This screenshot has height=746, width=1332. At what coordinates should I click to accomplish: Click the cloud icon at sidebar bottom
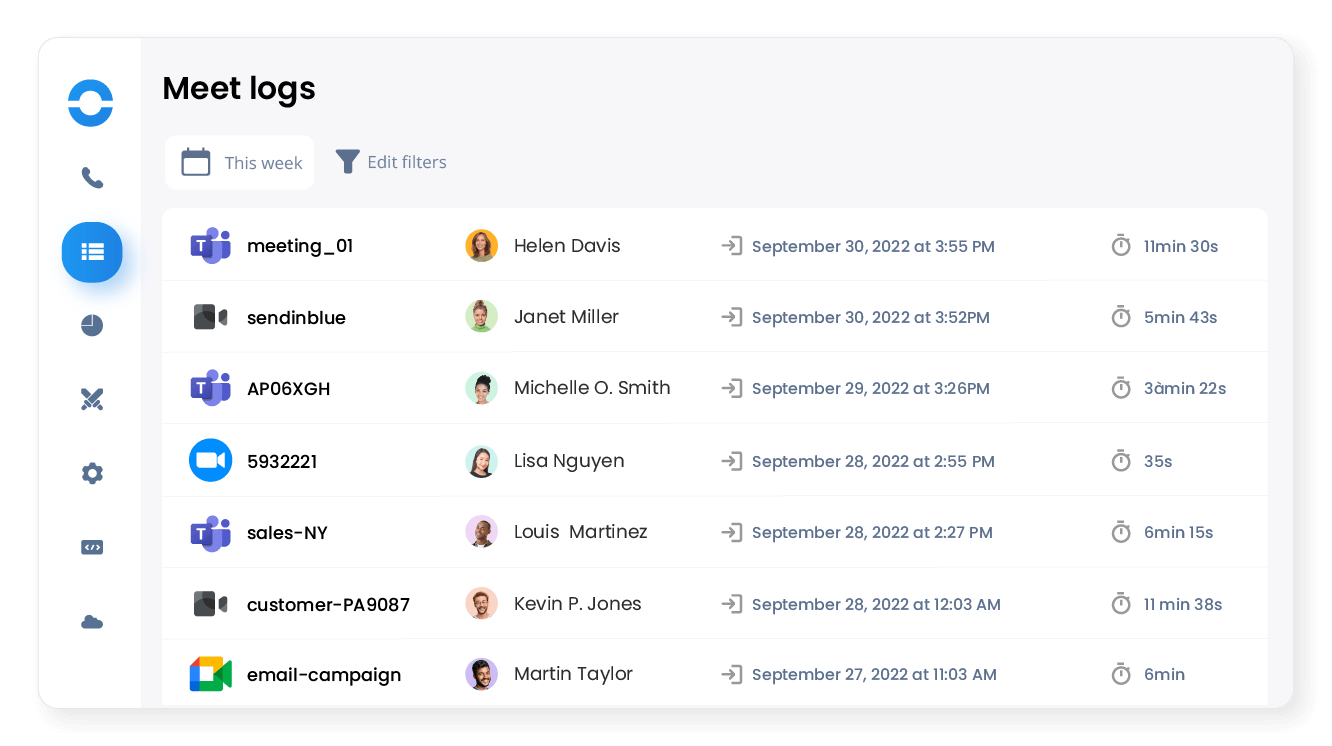(x=92, y=621)
